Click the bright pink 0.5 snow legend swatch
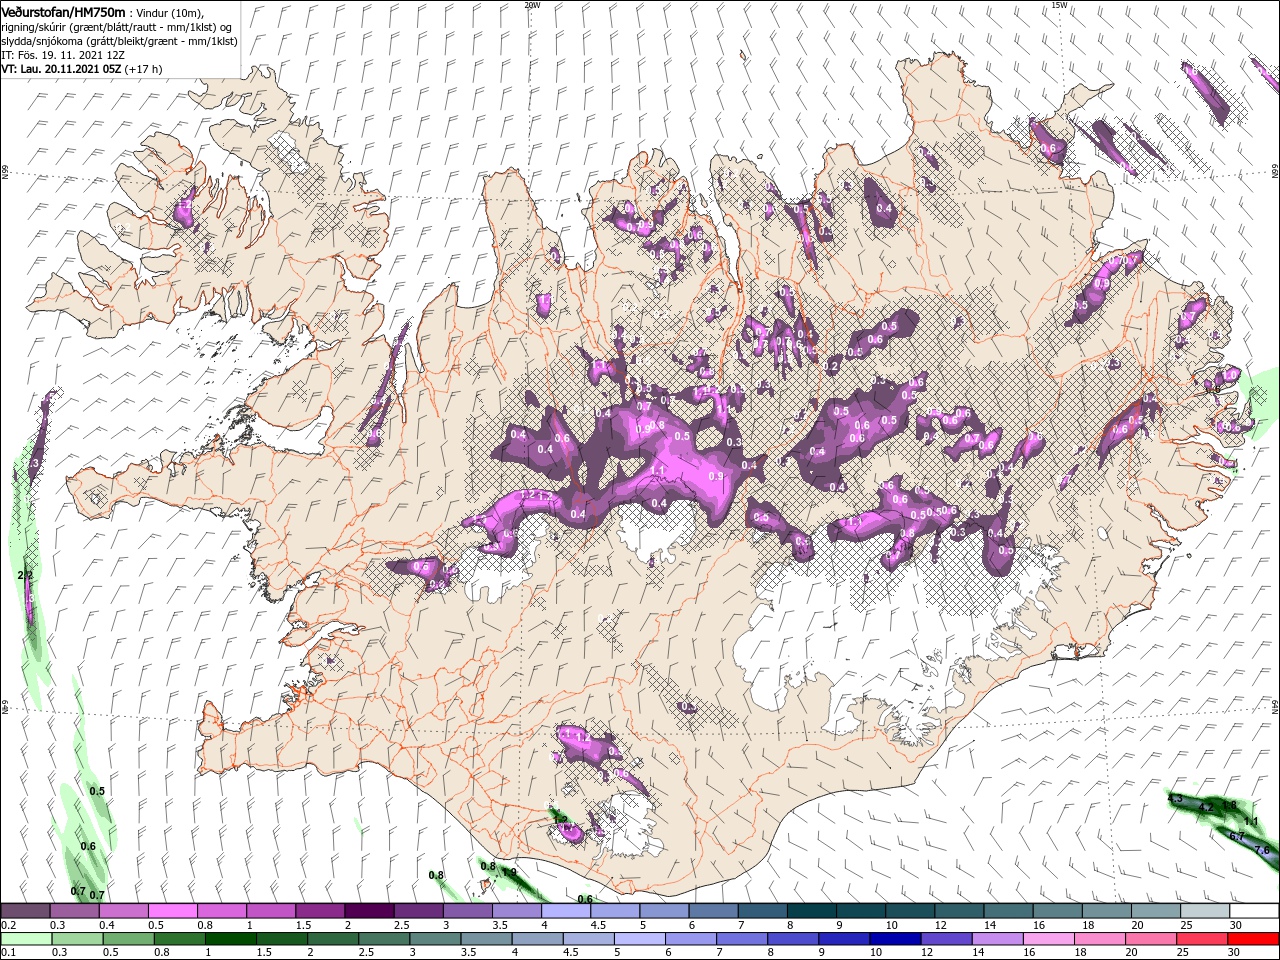This screenshot has height=960, width=1280. (172, 911)
